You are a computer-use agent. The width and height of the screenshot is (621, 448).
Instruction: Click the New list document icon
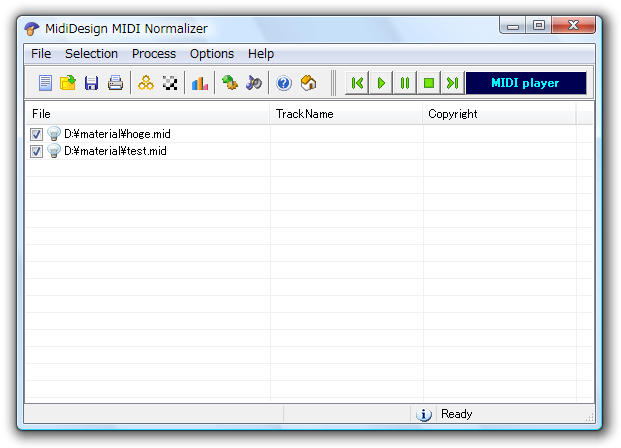coord(45,83)
